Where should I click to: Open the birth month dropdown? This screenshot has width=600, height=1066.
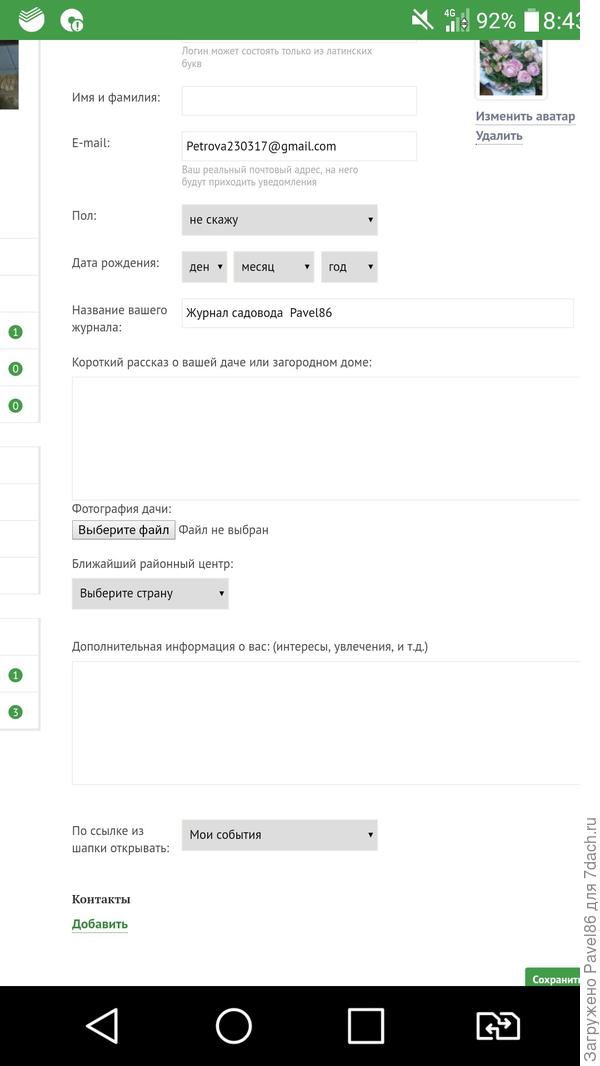click(x=273, y=267)
